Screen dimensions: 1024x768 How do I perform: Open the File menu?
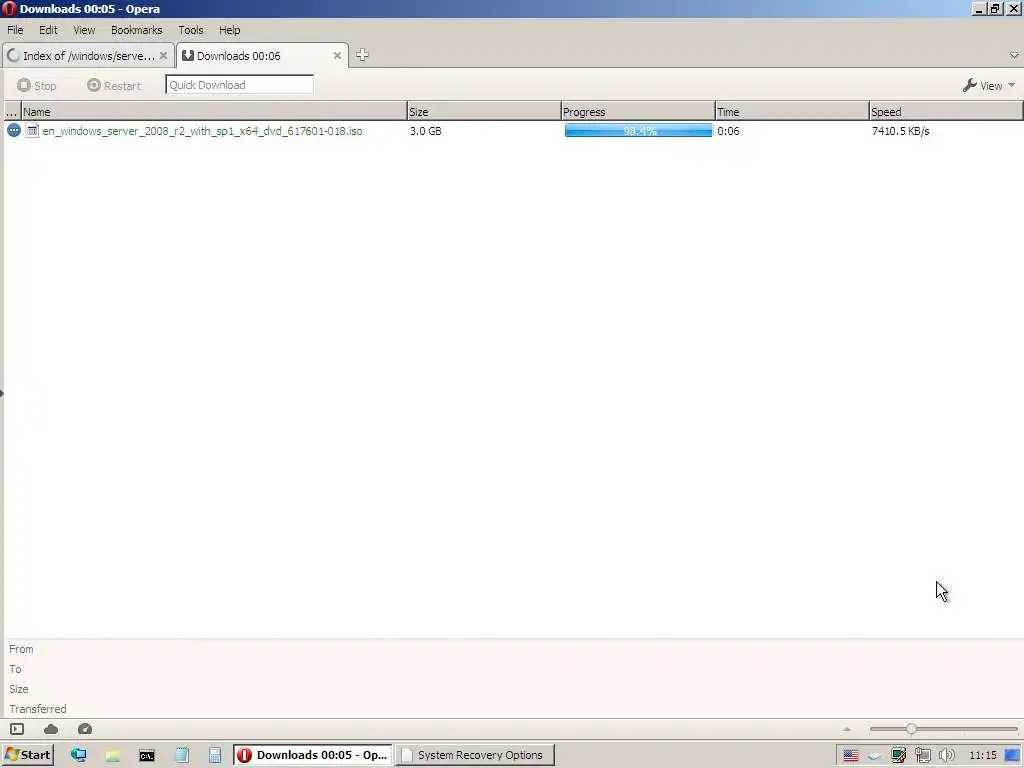[x=15, y=30]
